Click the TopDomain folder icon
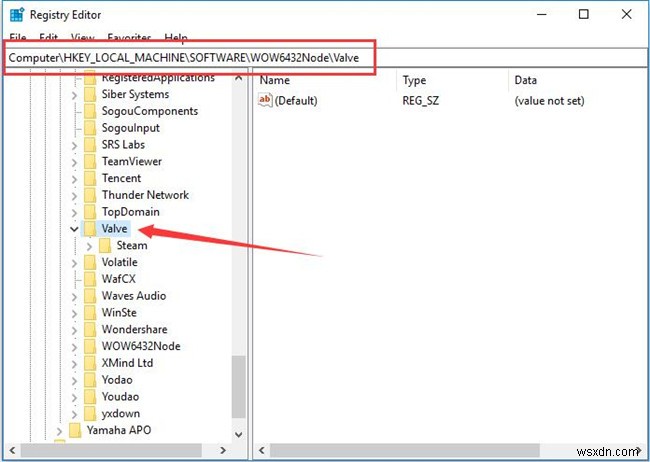The height and width of the screenshot is (462, 650). click(90, 212)
